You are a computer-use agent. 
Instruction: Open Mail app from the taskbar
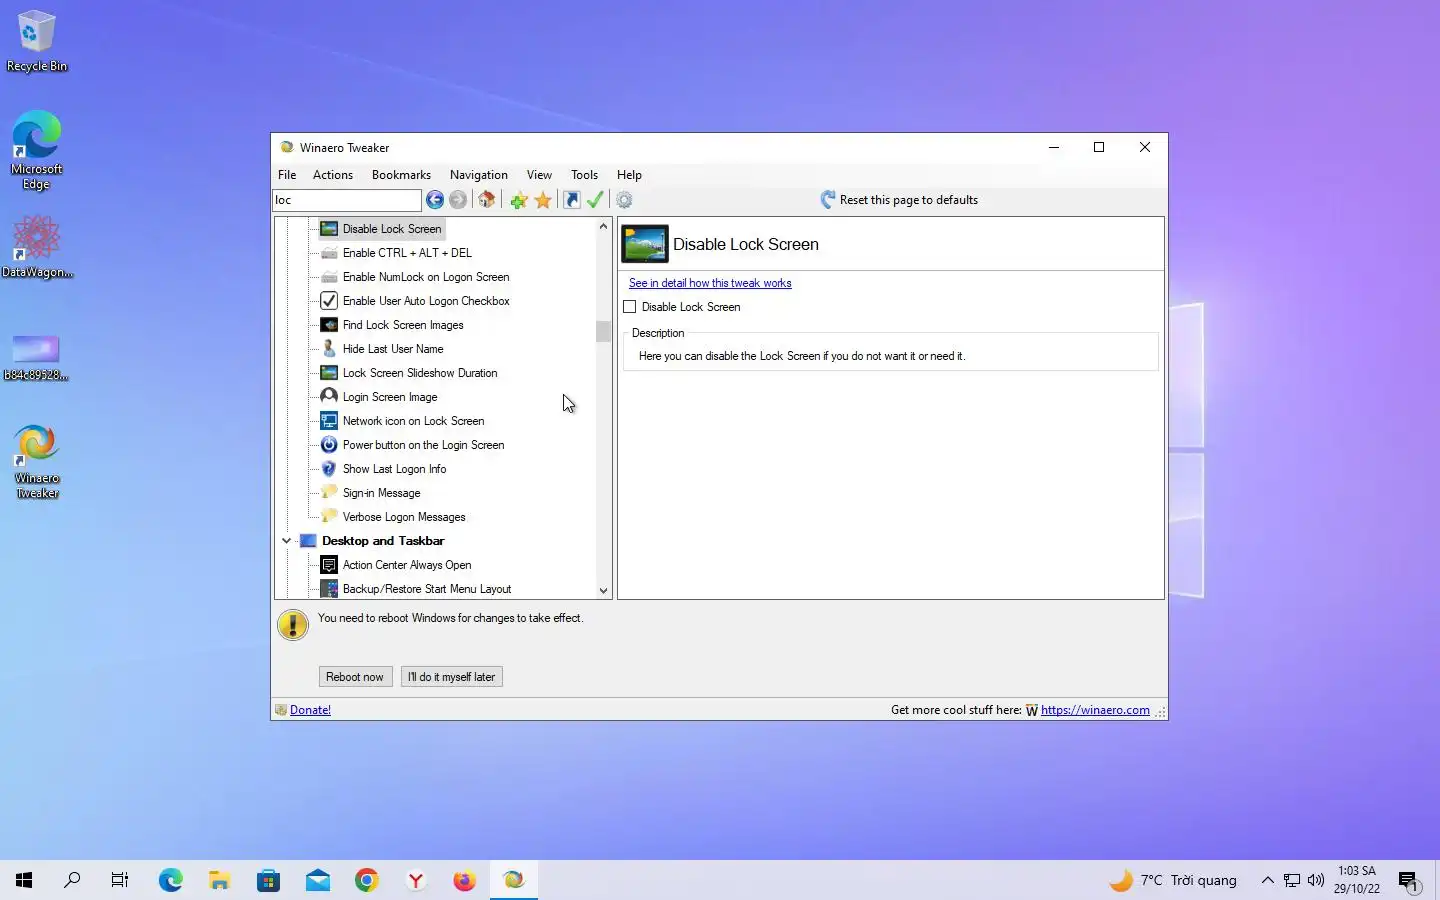coord(318,880)
